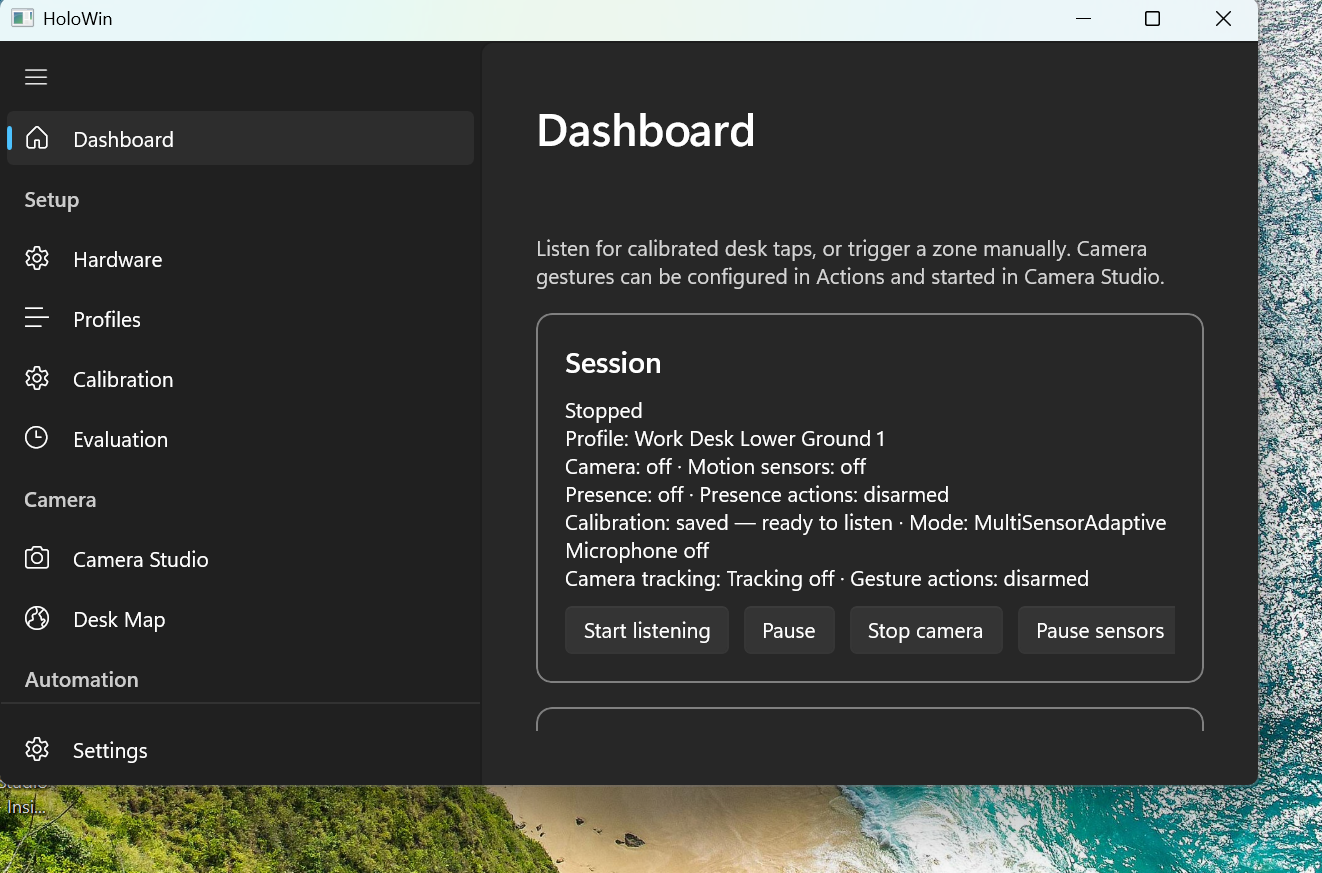Click the "Listen for calibrated desk taps" description
The width and height of the screenshot is (1322, 873).
[x=851, y=263]
